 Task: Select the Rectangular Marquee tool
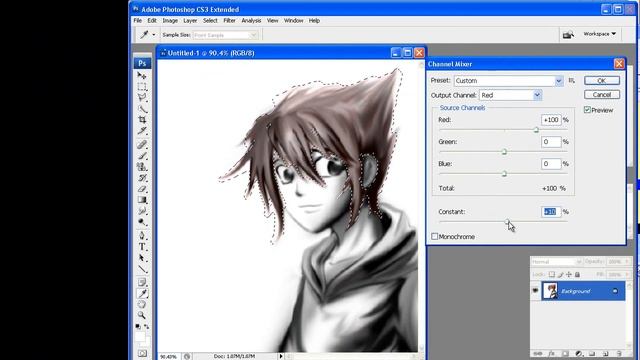tap(142, 87)
